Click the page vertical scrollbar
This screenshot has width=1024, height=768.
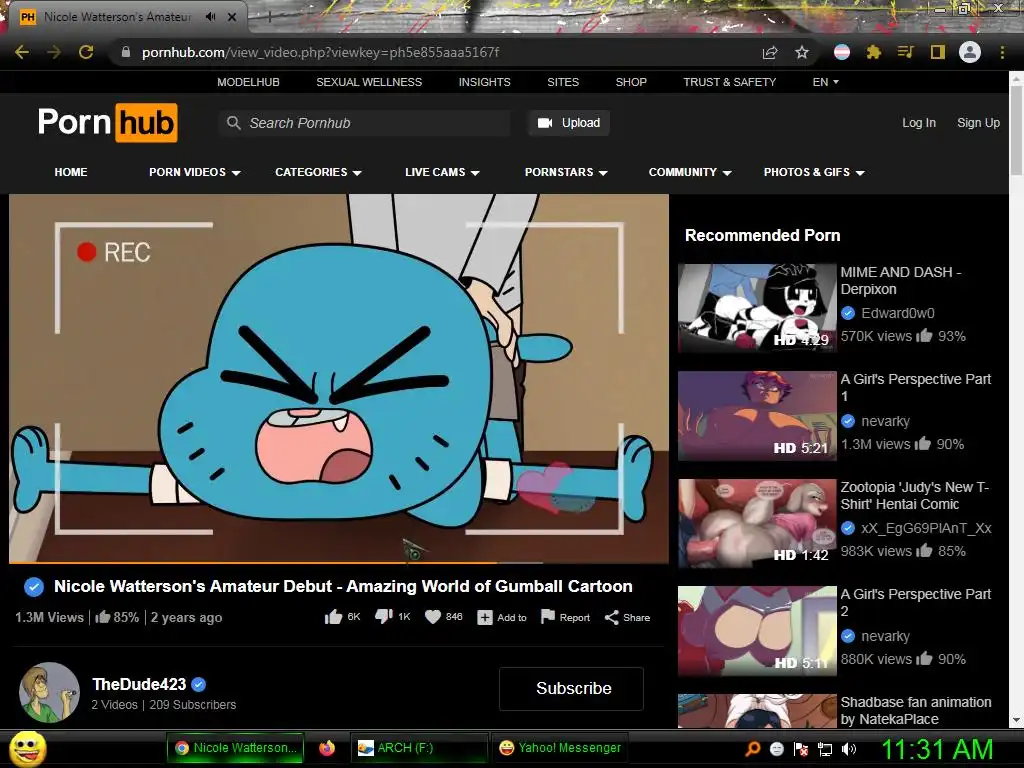point(1016,129)
